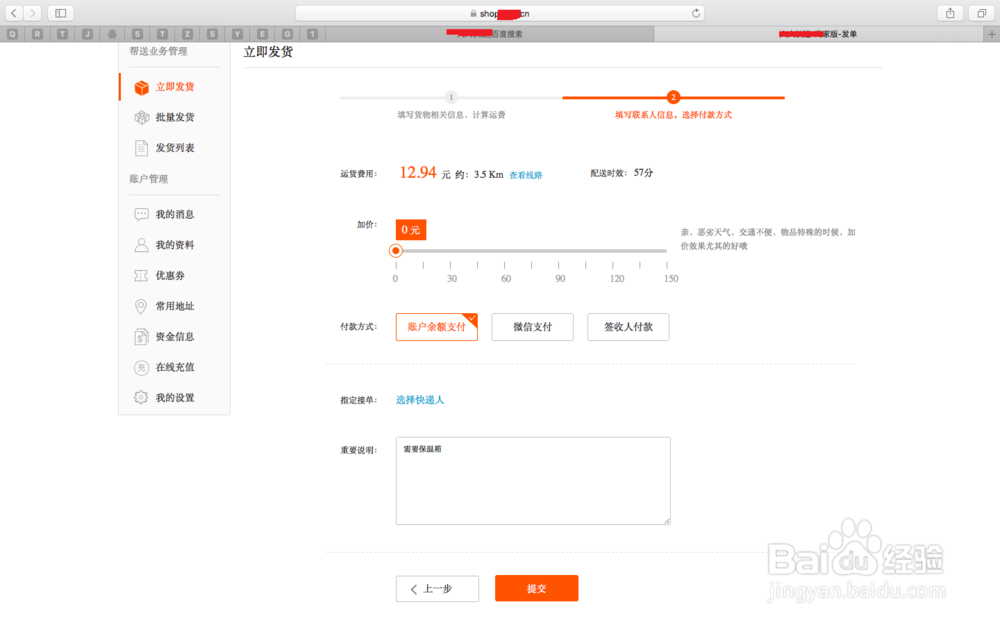Screen dimensions: 1000x625
Task: Submit the order with 提交 button
Action: pyautogui.click(x=536, y=589)
